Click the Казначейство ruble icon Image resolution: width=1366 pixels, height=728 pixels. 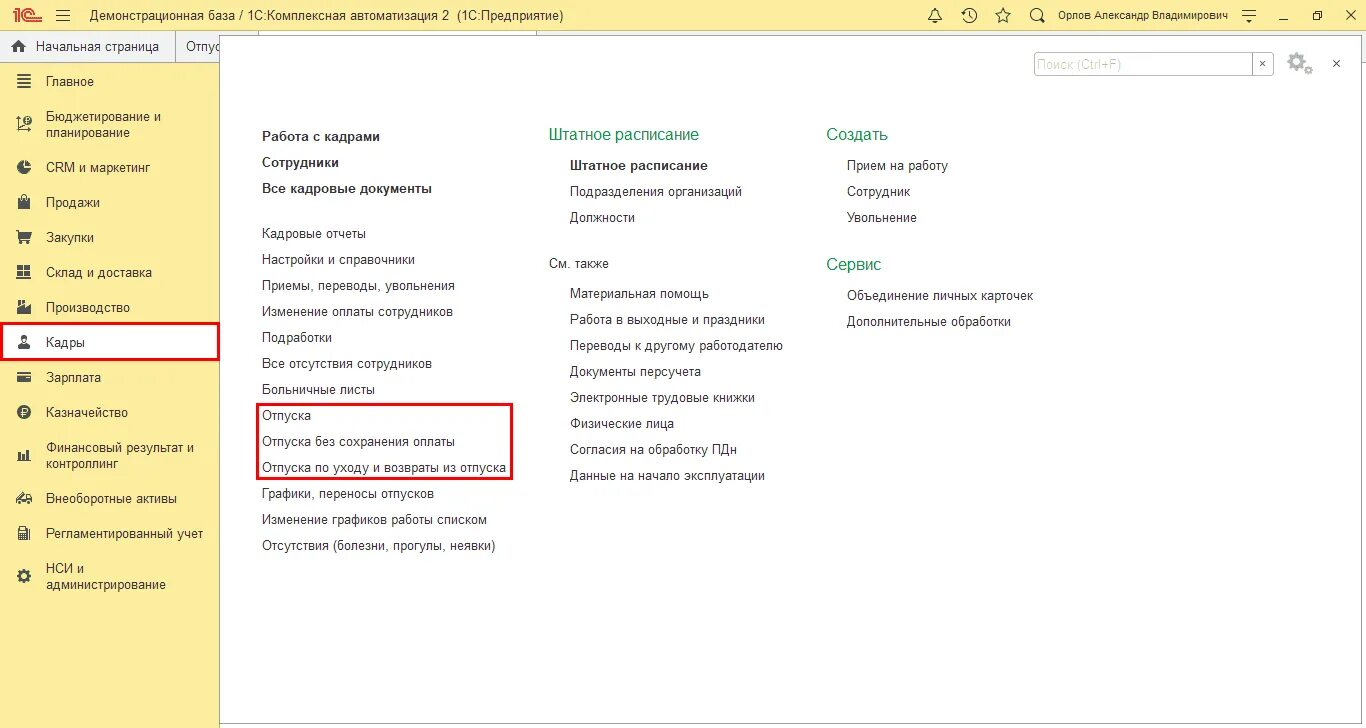point(25,412)
